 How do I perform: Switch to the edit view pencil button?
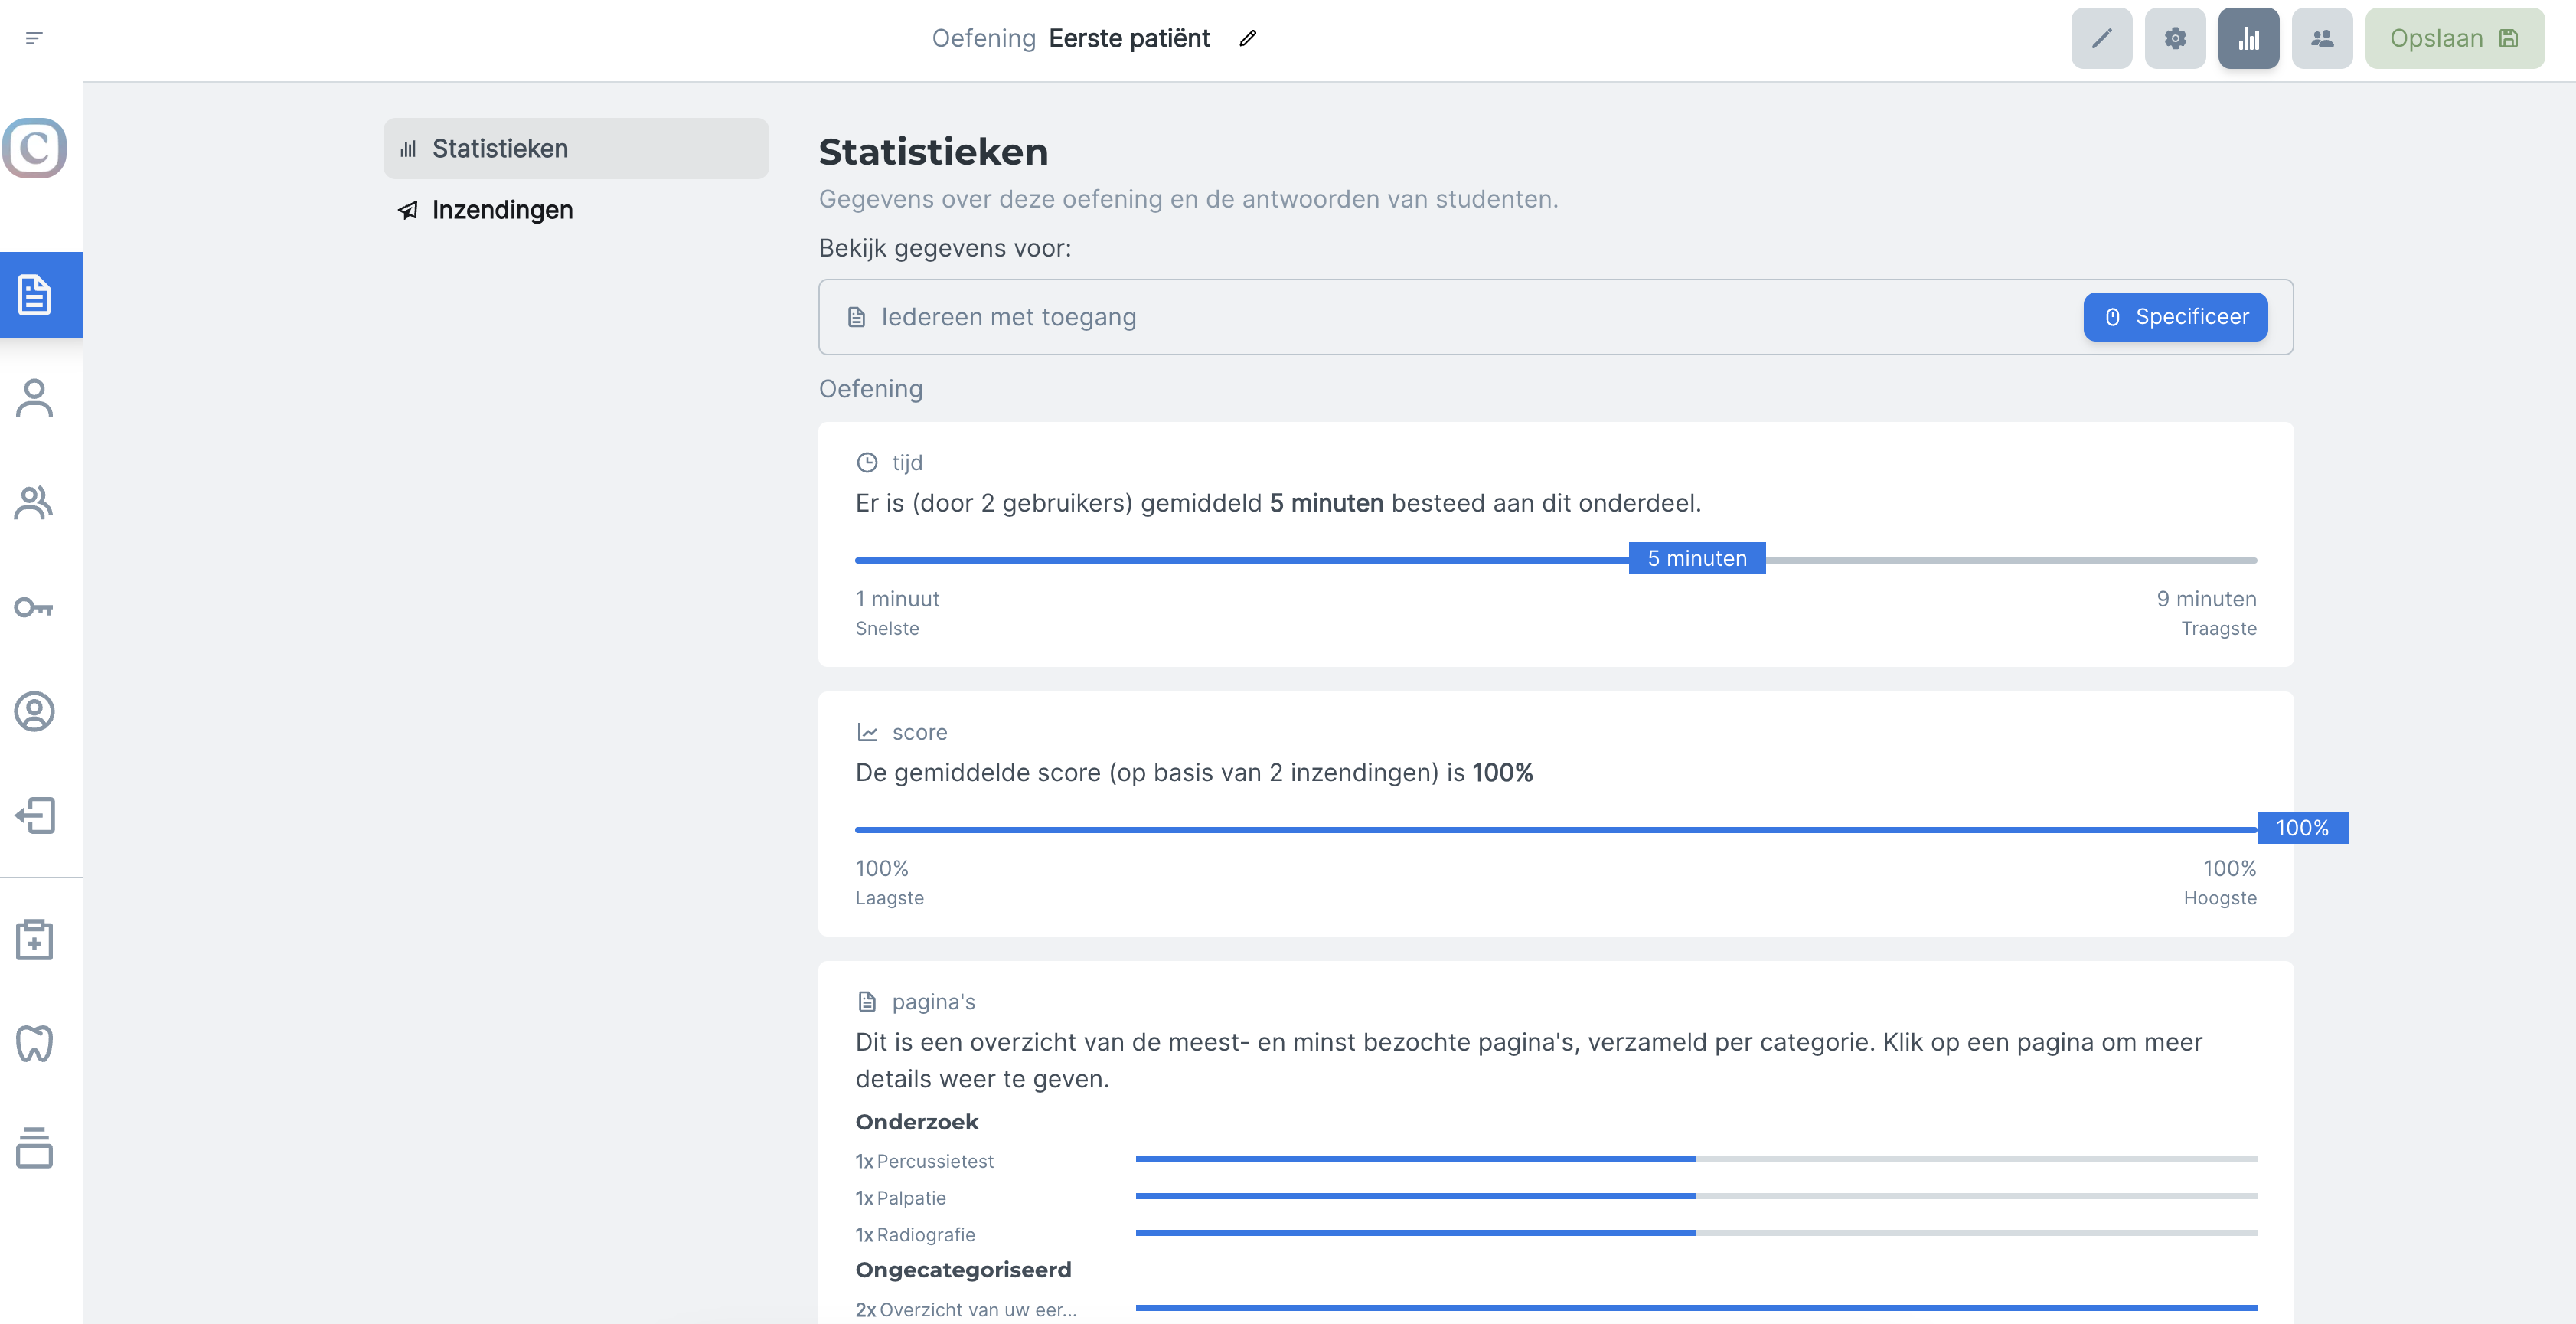pyautogui.click(x=2101, y=38)
